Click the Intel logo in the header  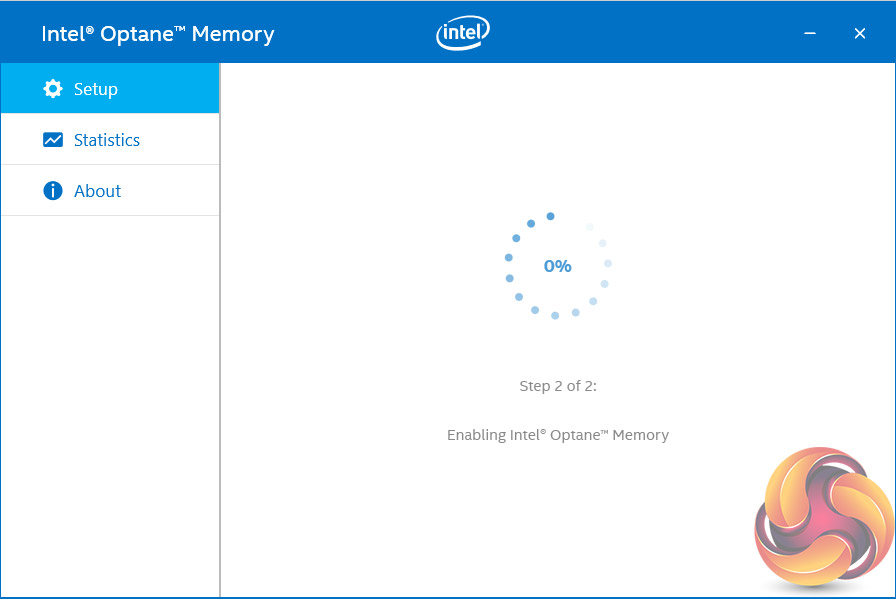[463, 33]
